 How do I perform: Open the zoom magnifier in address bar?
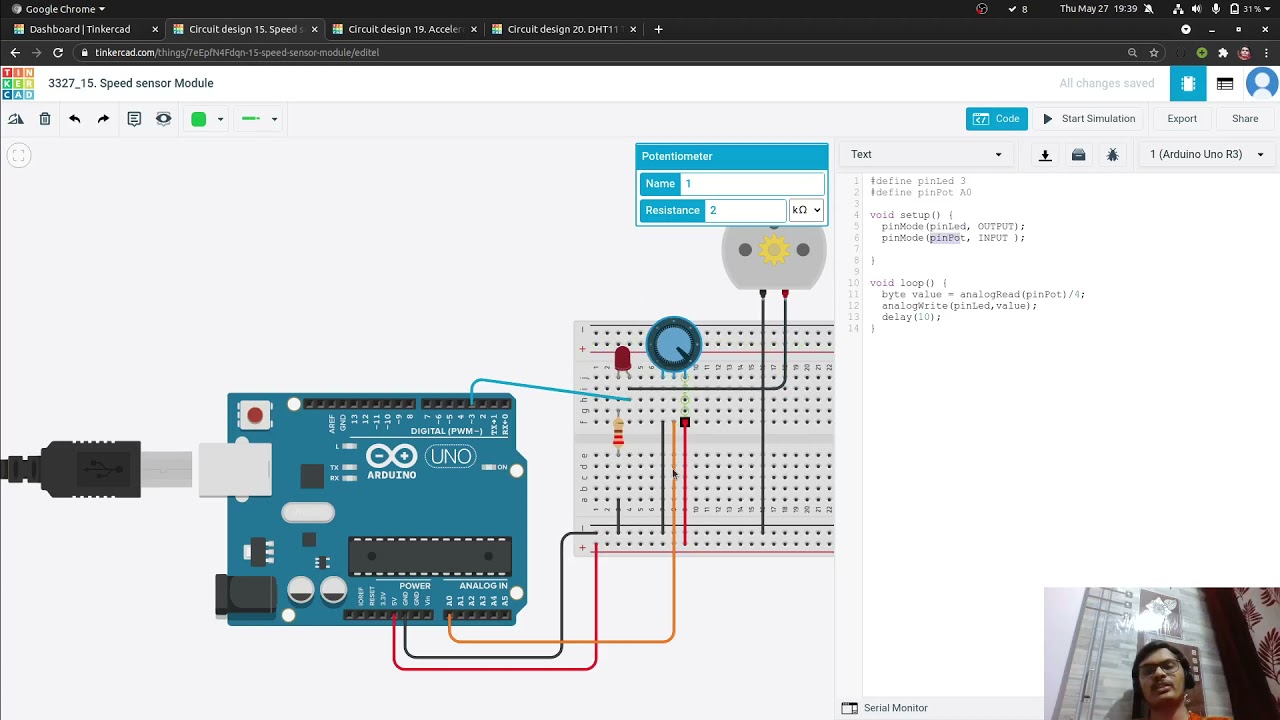[1132, 53]
